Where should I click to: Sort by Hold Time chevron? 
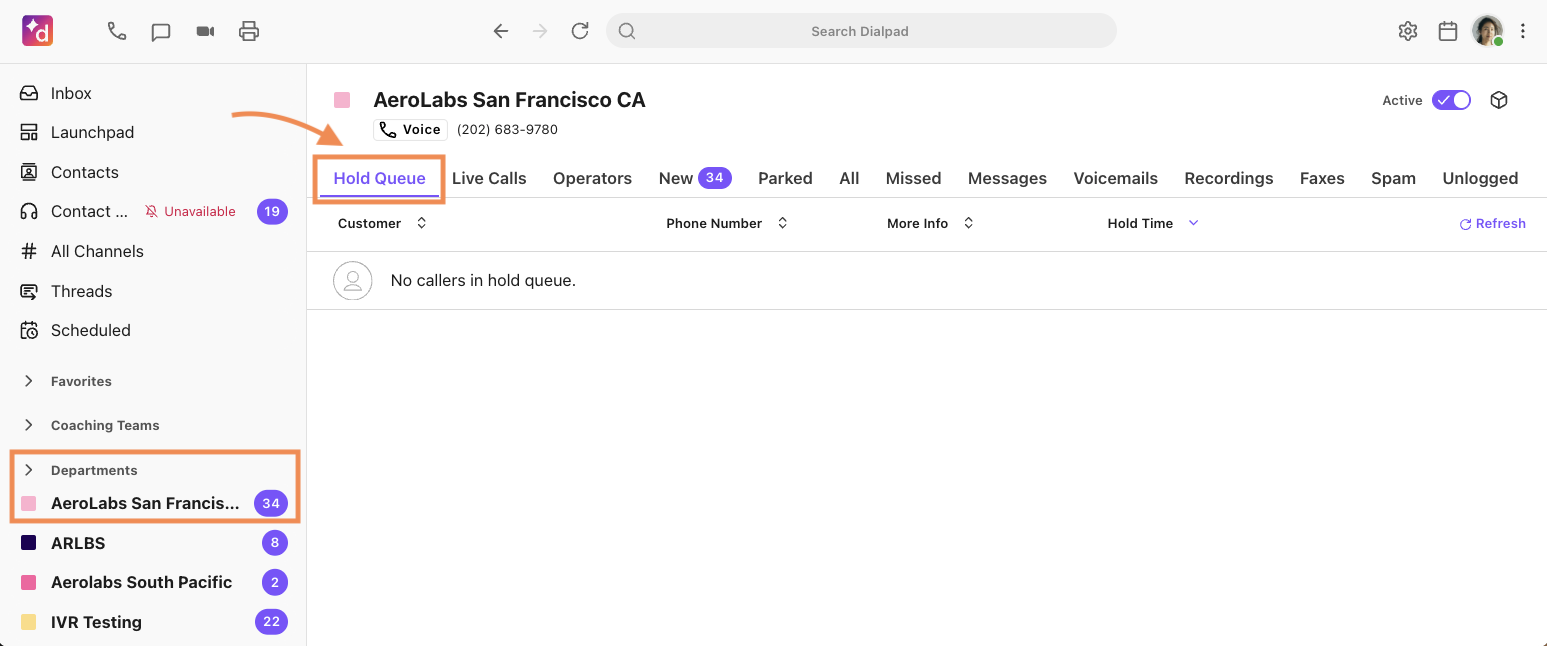point(1193,223)
